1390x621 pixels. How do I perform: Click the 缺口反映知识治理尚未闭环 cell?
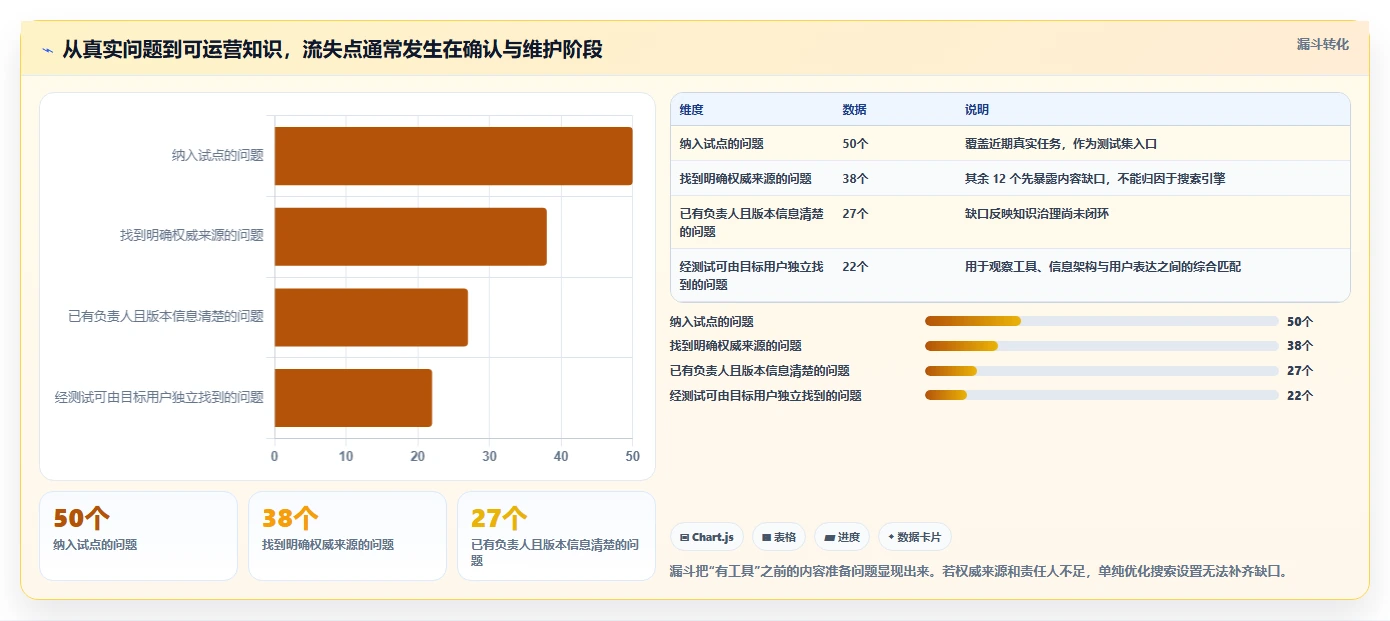click(1037, 214)
